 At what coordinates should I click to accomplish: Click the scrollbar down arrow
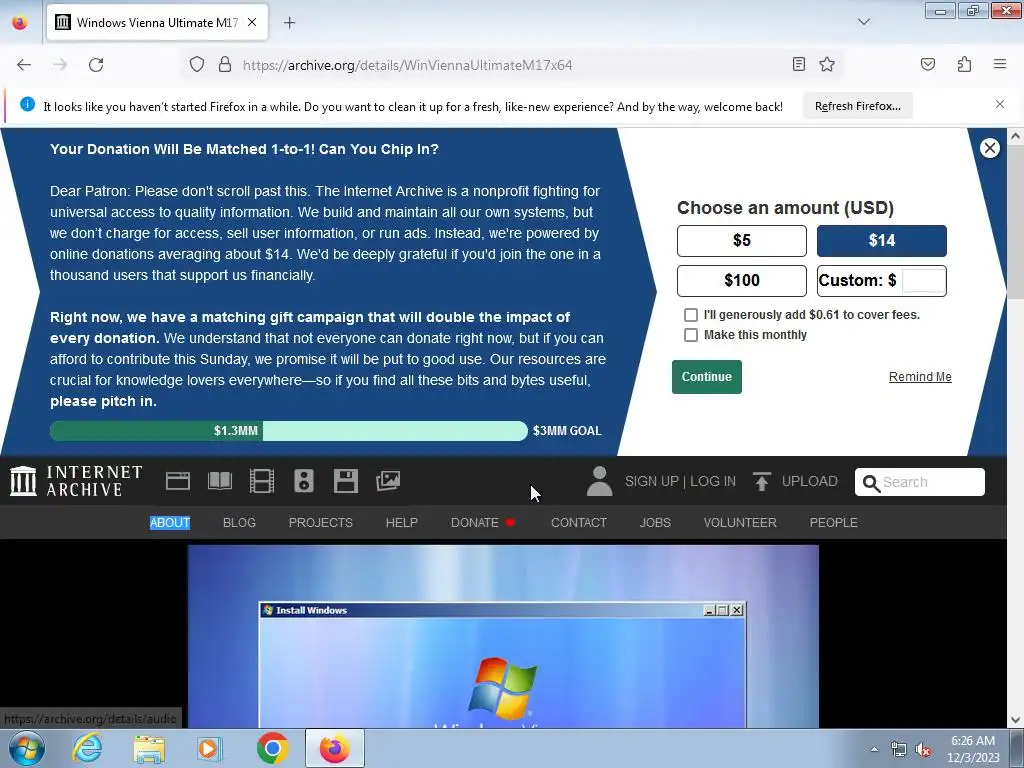pyautogui.click(x=1015, y=720)
